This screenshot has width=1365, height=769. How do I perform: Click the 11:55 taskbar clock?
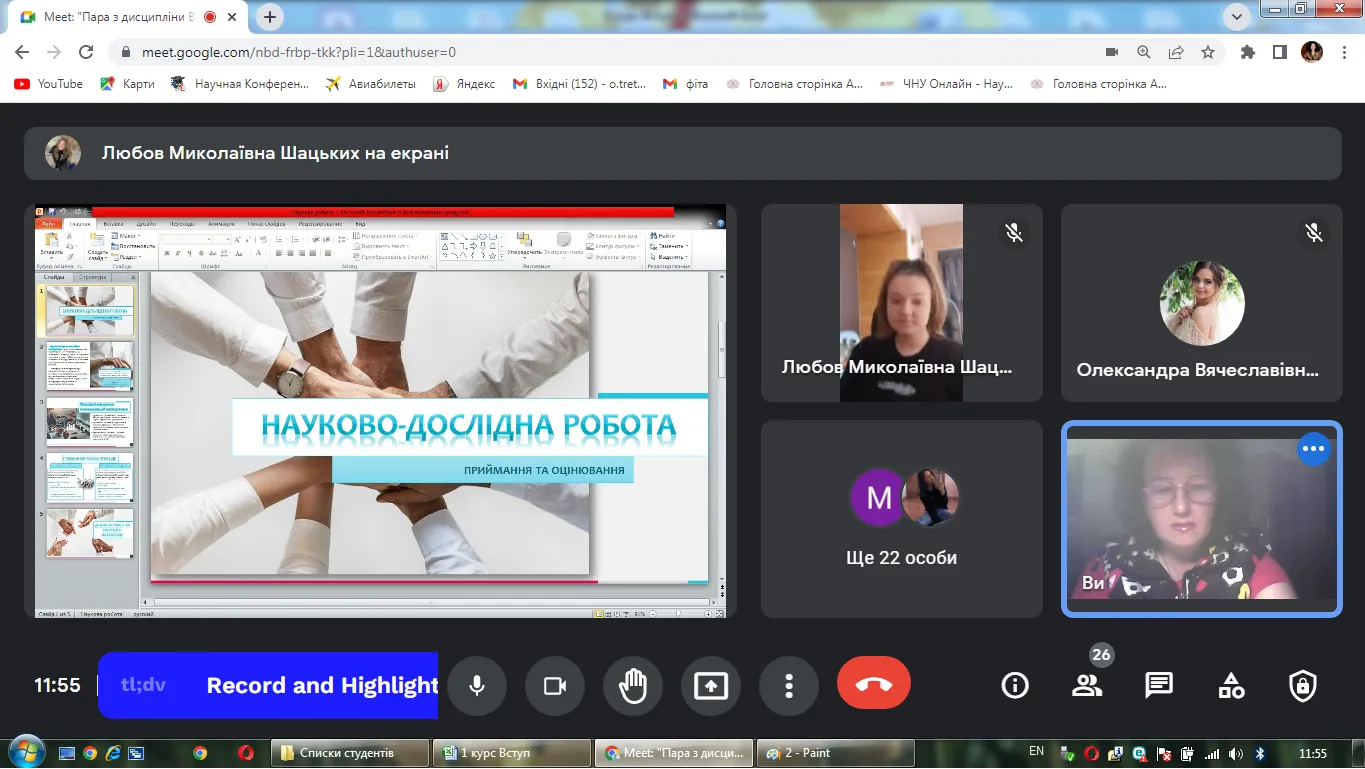[1312, 753]
